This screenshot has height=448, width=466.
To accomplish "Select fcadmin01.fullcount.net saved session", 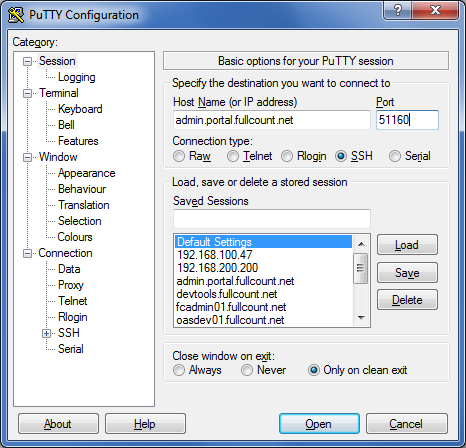I will (x=263, y=307).
